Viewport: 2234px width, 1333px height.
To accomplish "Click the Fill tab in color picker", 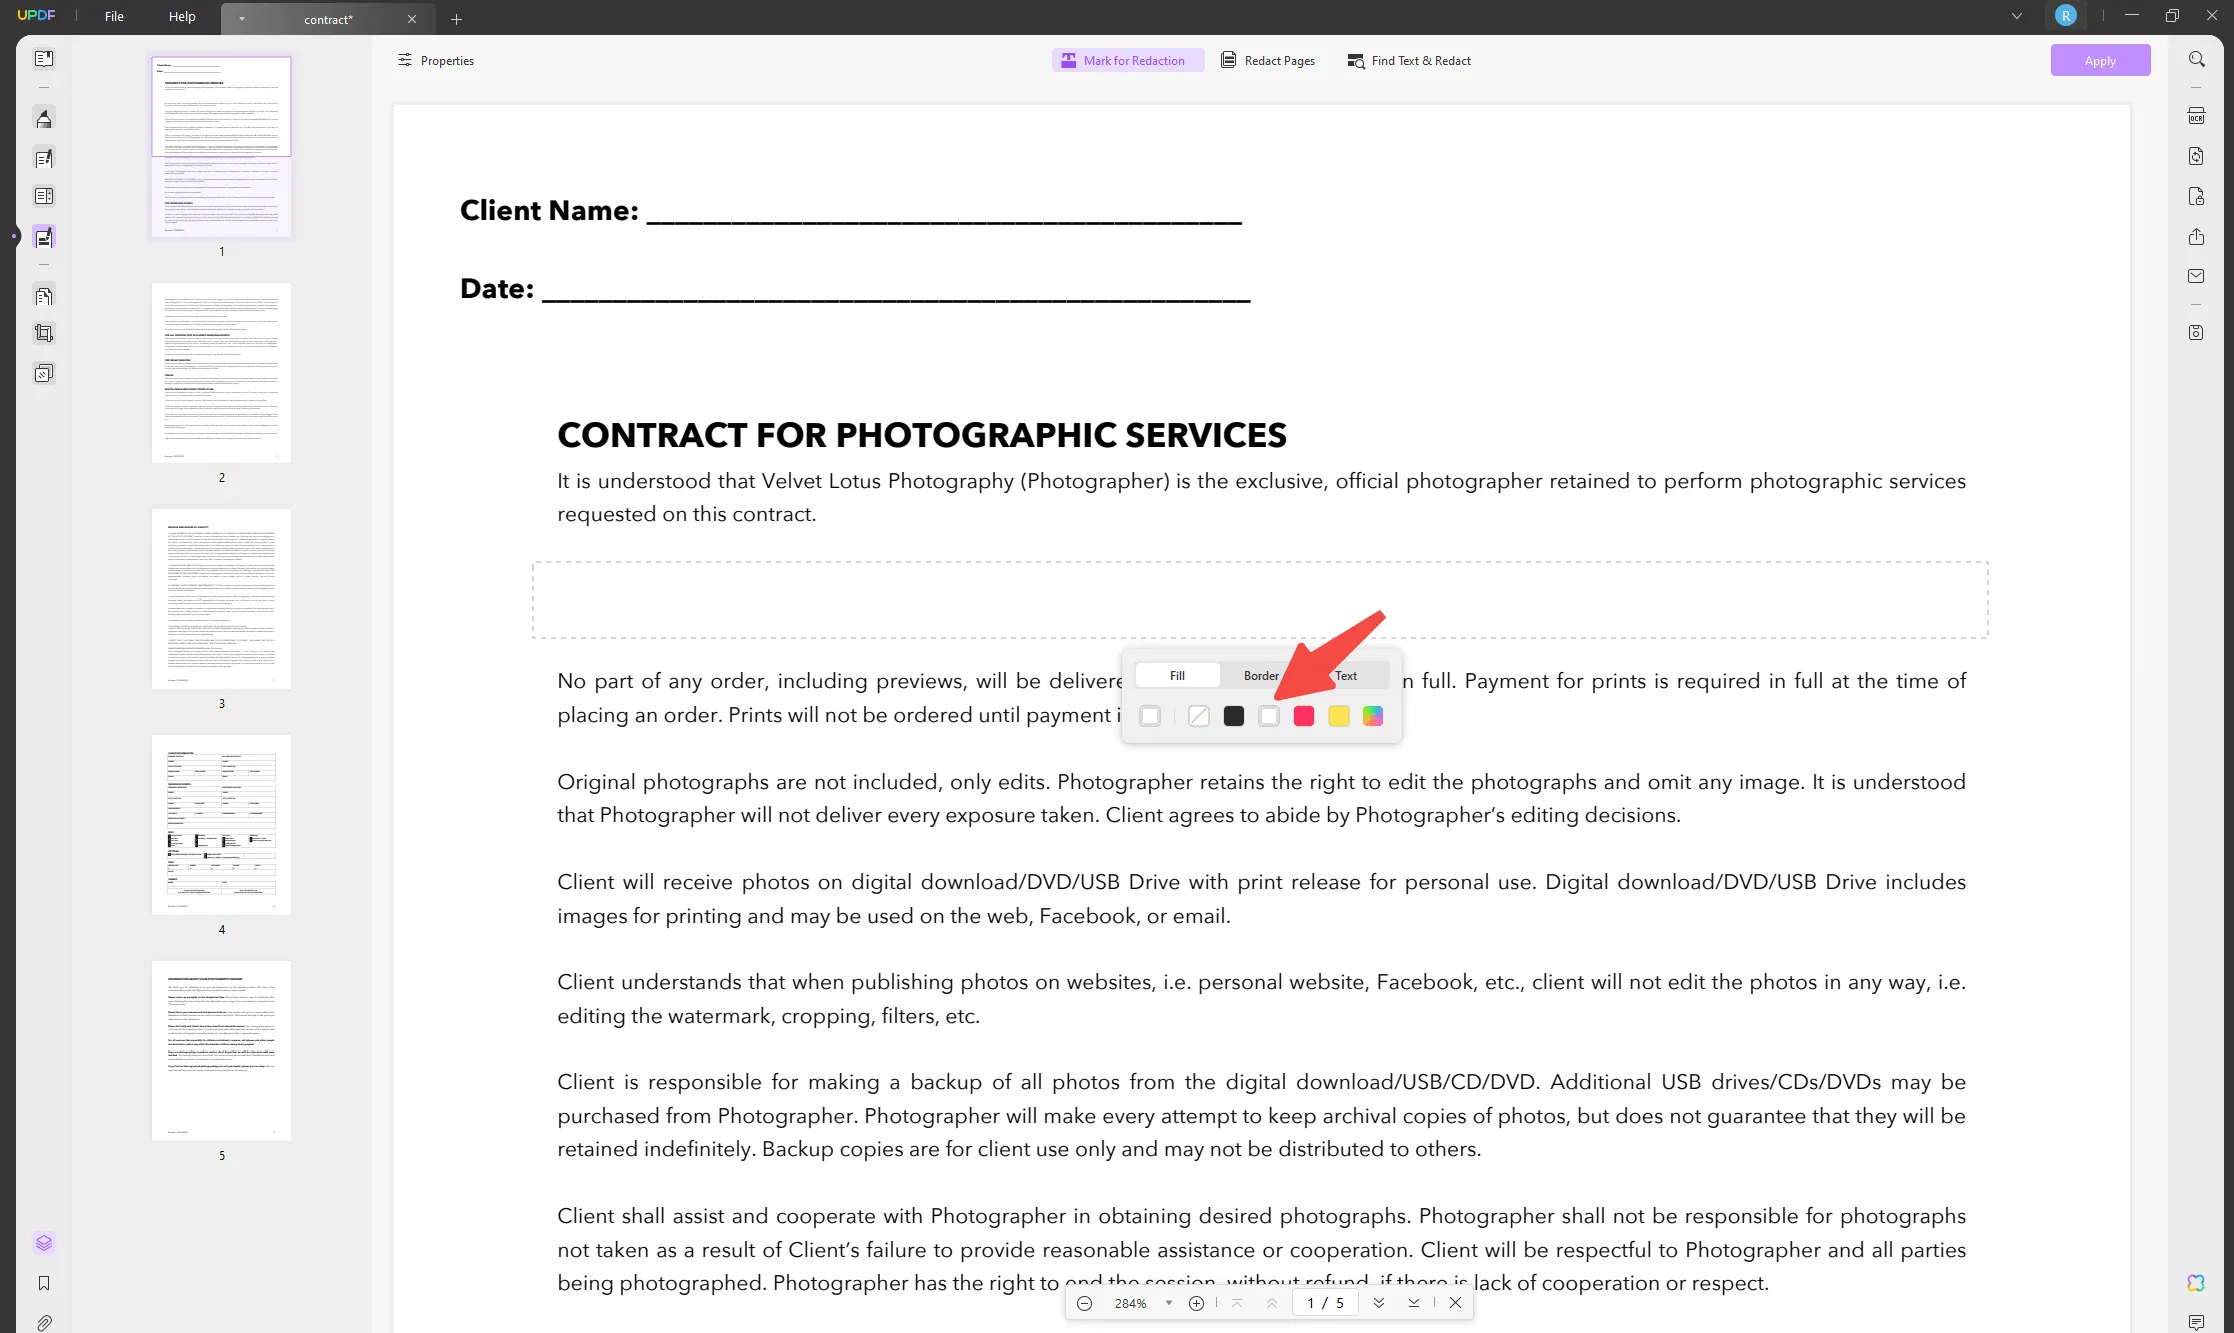I will 1177,676.
